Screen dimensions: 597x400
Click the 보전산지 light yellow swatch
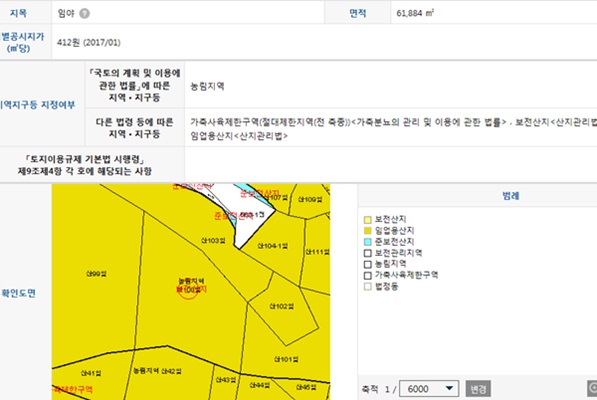point(367,220)
